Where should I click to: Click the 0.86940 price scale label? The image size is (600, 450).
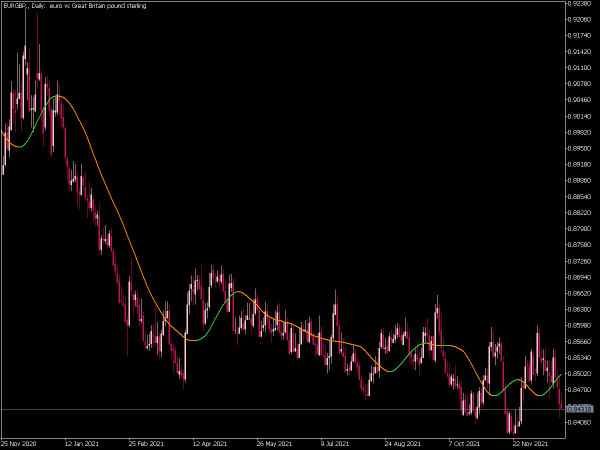(580, 277)
